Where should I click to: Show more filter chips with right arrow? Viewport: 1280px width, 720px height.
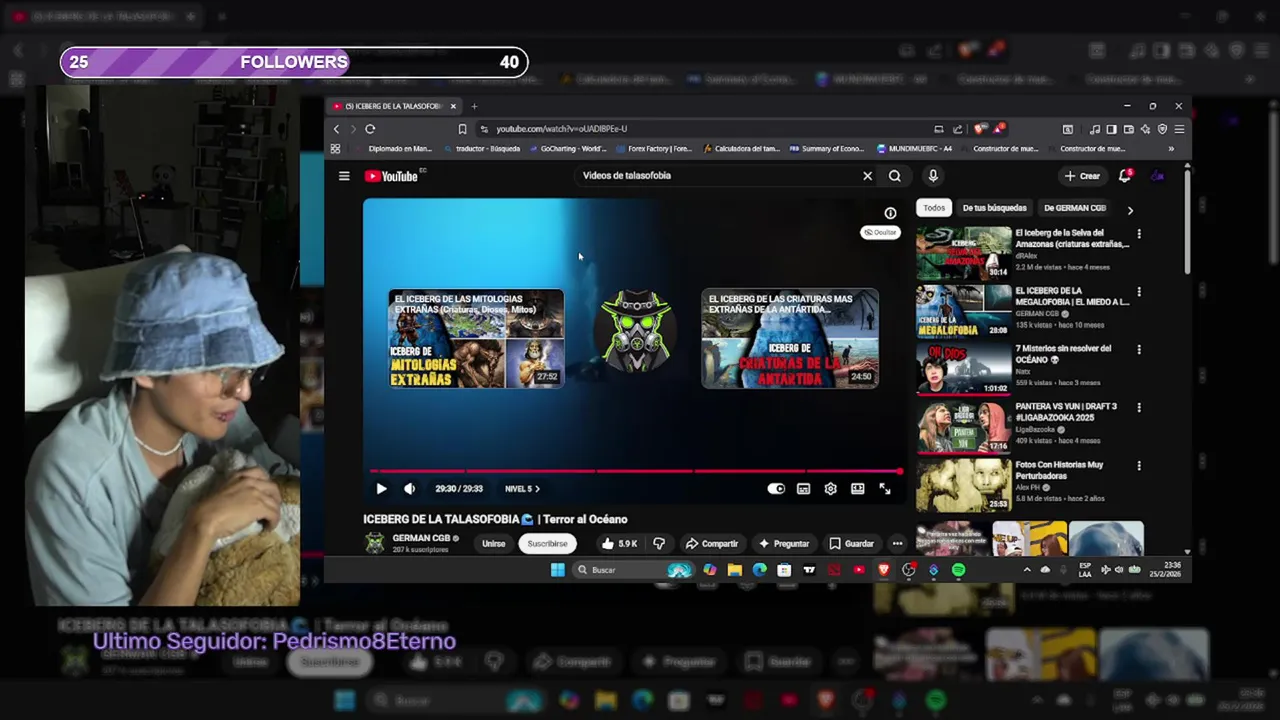pos(1130,210)
